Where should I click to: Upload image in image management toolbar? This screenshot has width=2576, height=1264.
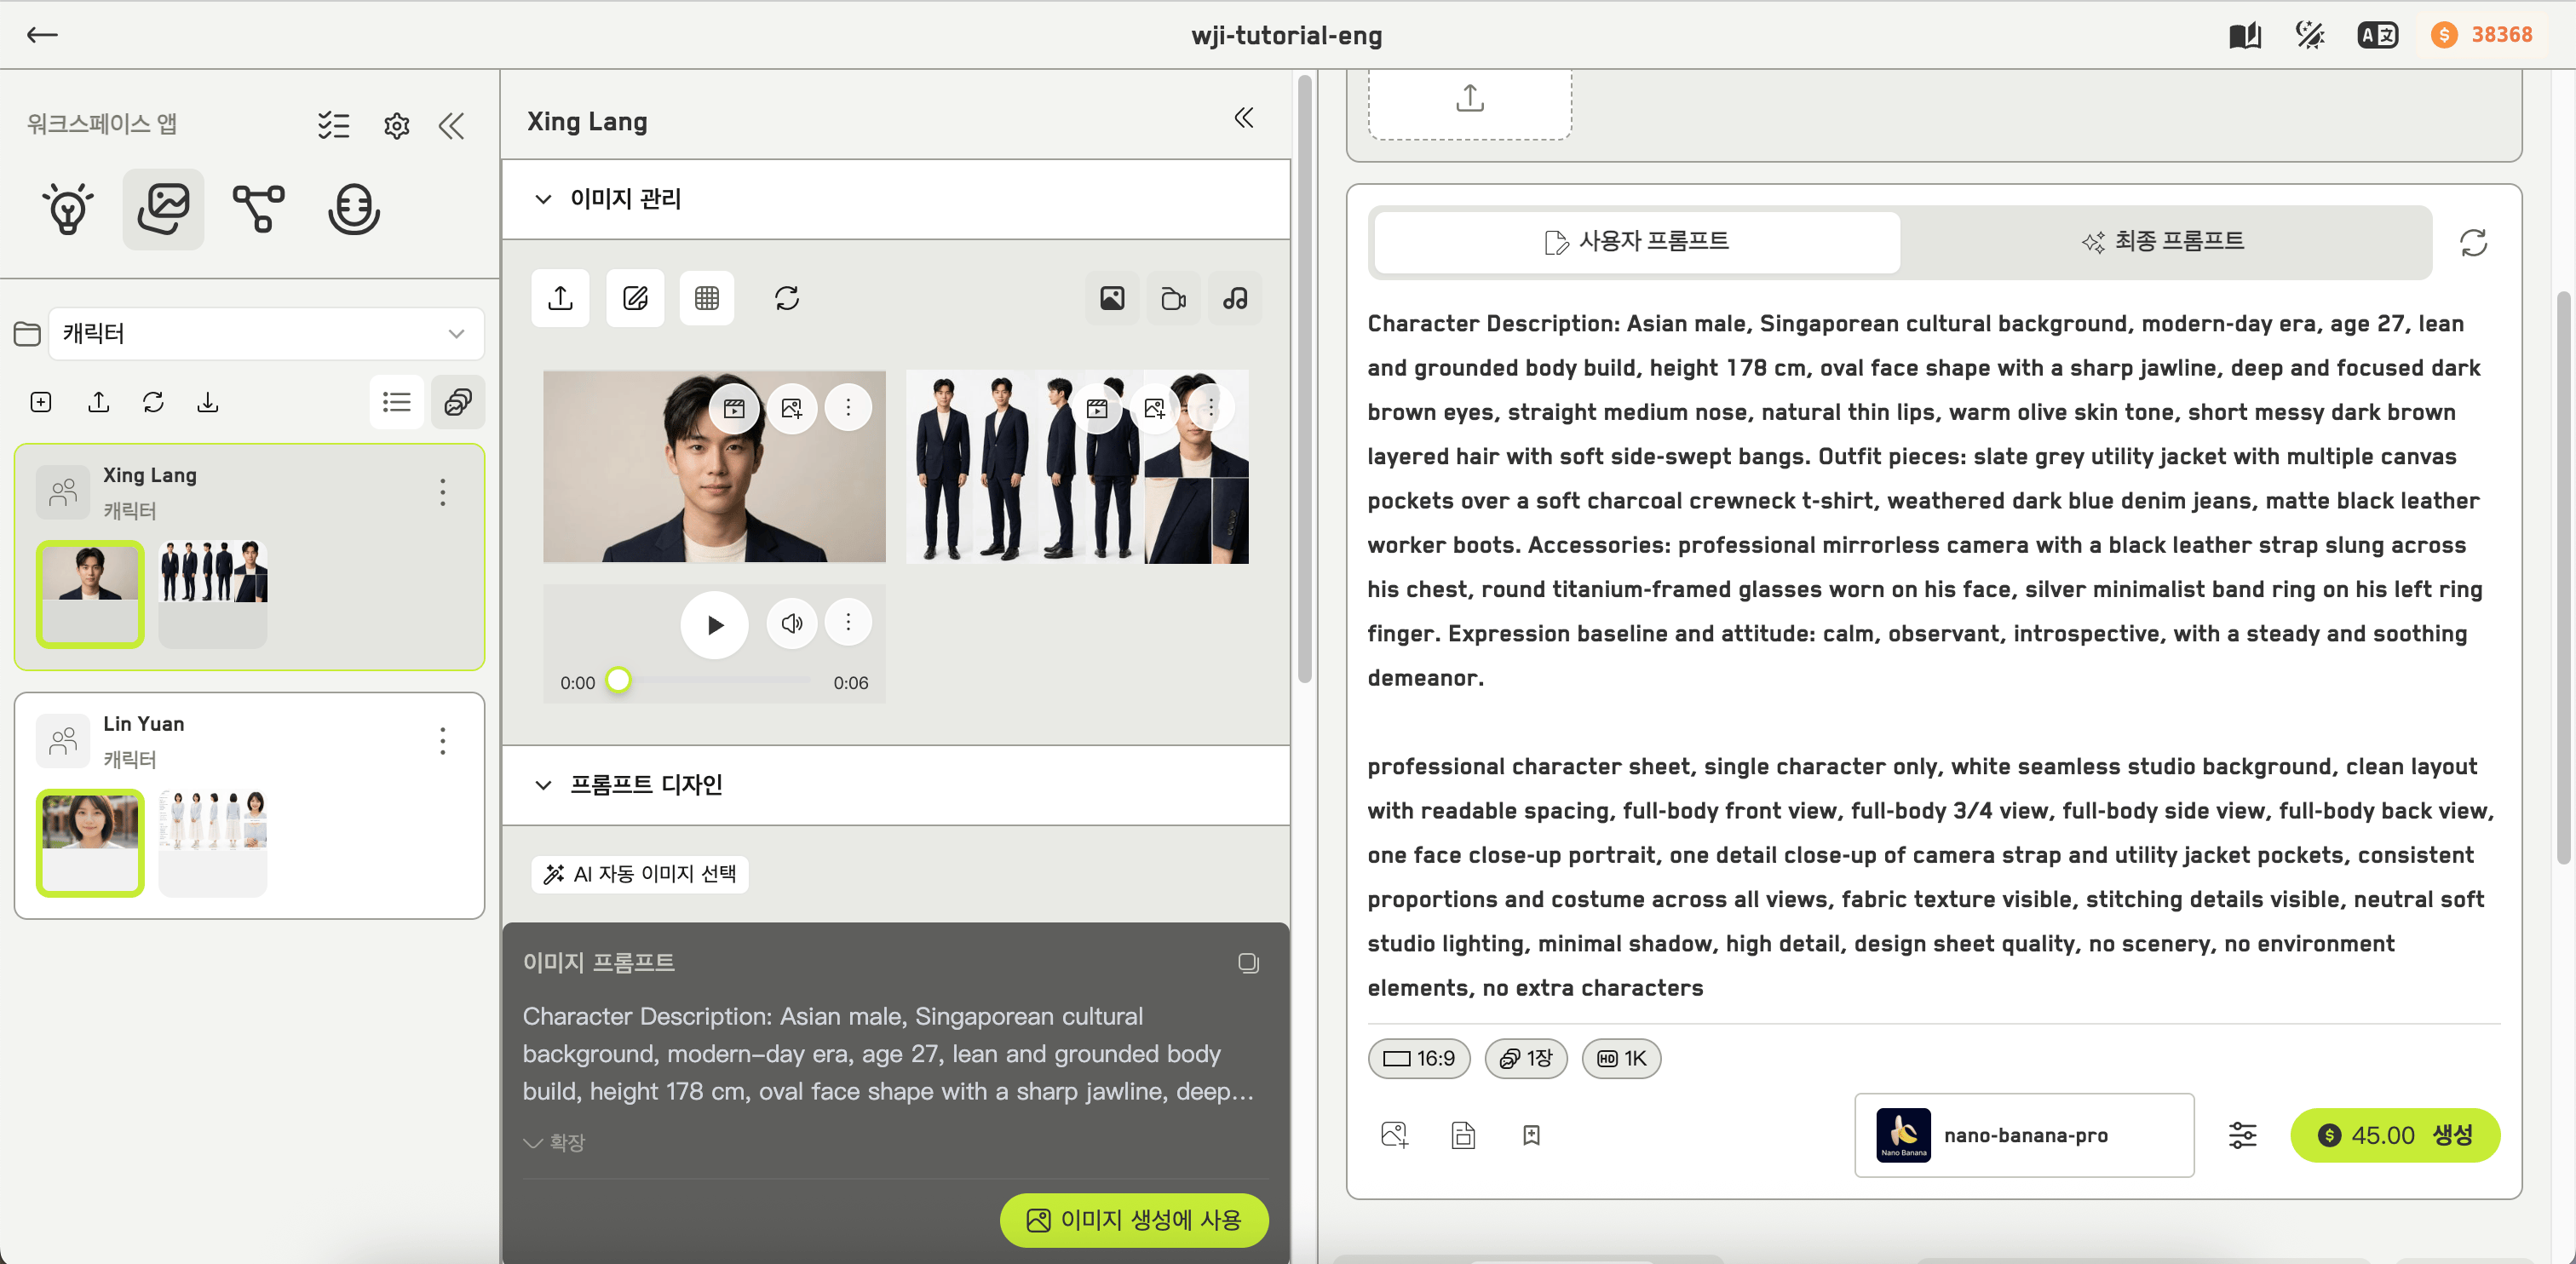click(560, 298)
